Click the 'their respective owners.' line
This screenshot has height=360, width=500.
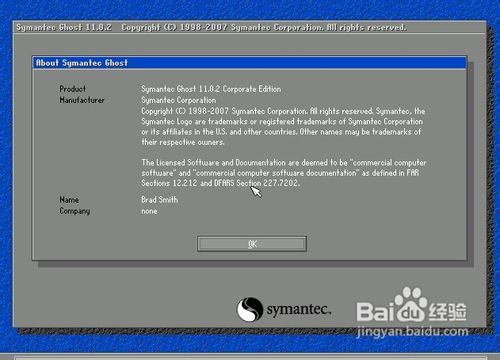[x=183, y=142]
